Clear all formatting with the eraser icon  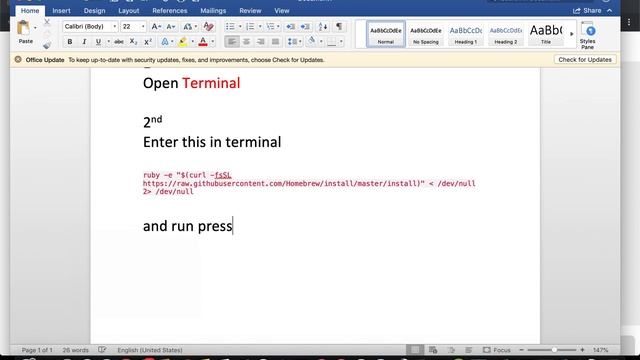point(209,27)
